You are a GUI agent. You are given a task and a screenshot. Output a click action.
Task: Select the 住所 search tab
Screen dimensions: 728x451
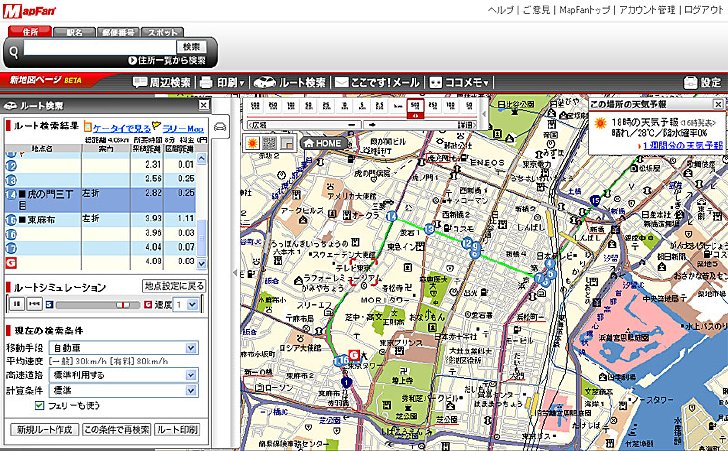click(30, 32)
